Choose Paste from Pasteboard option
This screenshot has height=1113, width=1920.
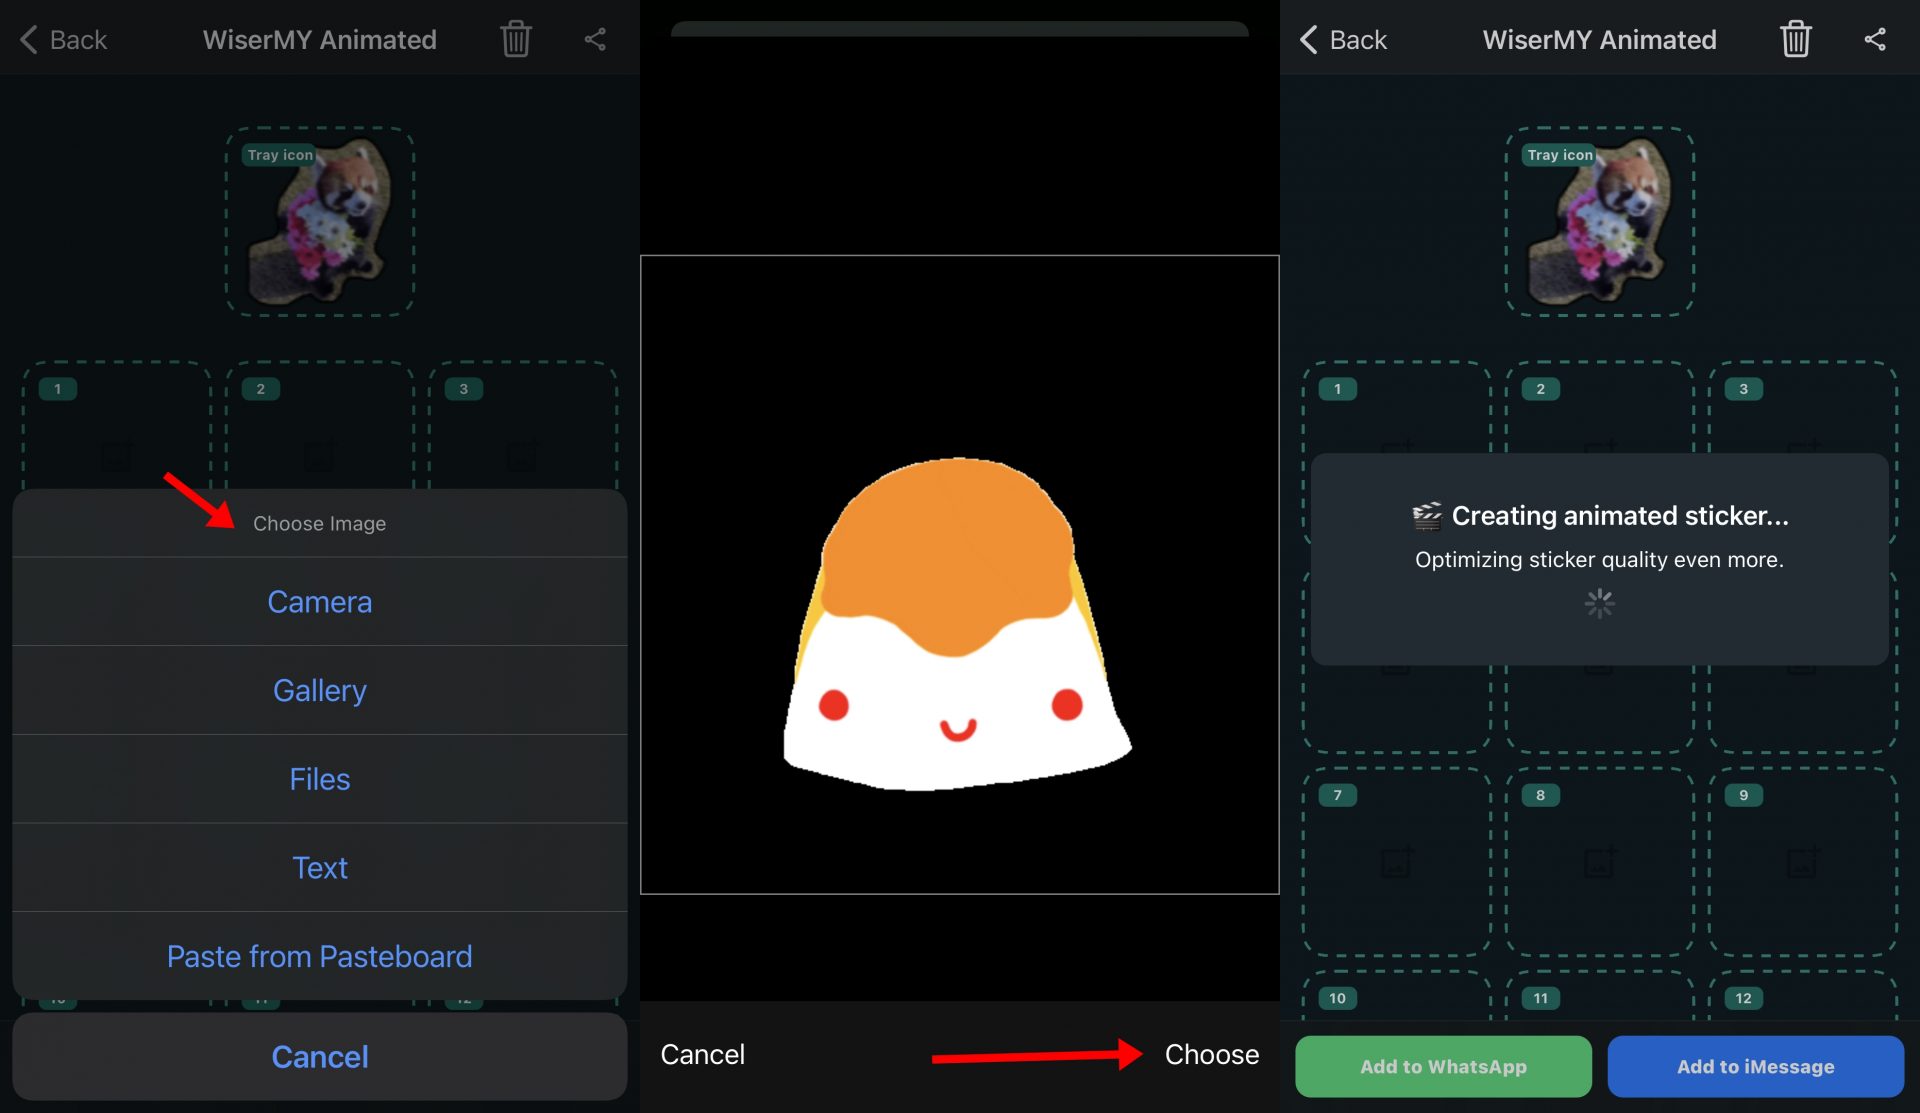point(320,957)
